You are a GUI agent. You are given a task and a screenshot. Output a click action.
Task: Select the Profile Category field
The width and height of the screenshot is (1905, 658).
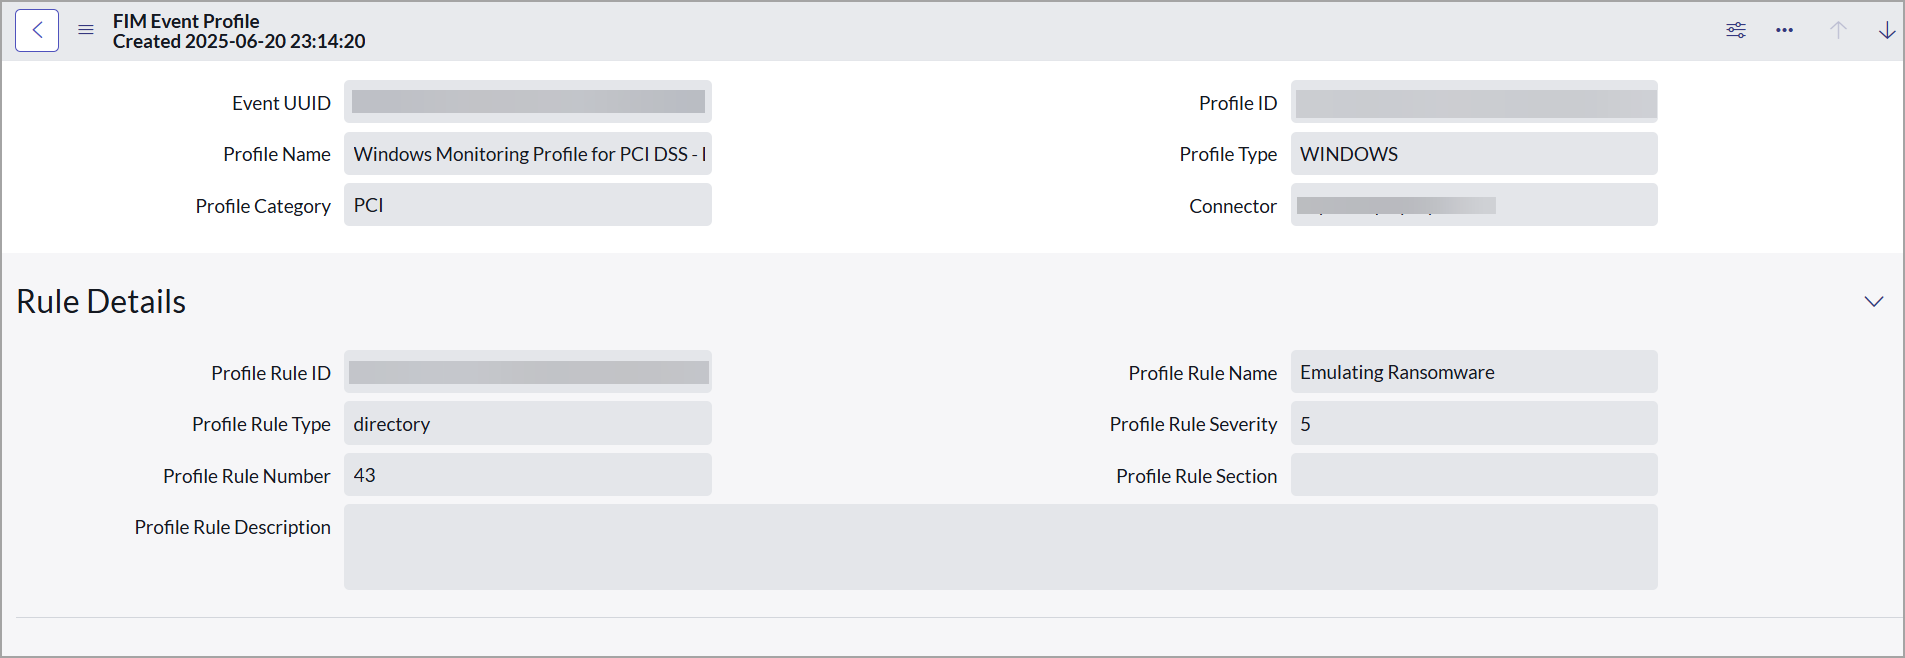pos(527,205)
